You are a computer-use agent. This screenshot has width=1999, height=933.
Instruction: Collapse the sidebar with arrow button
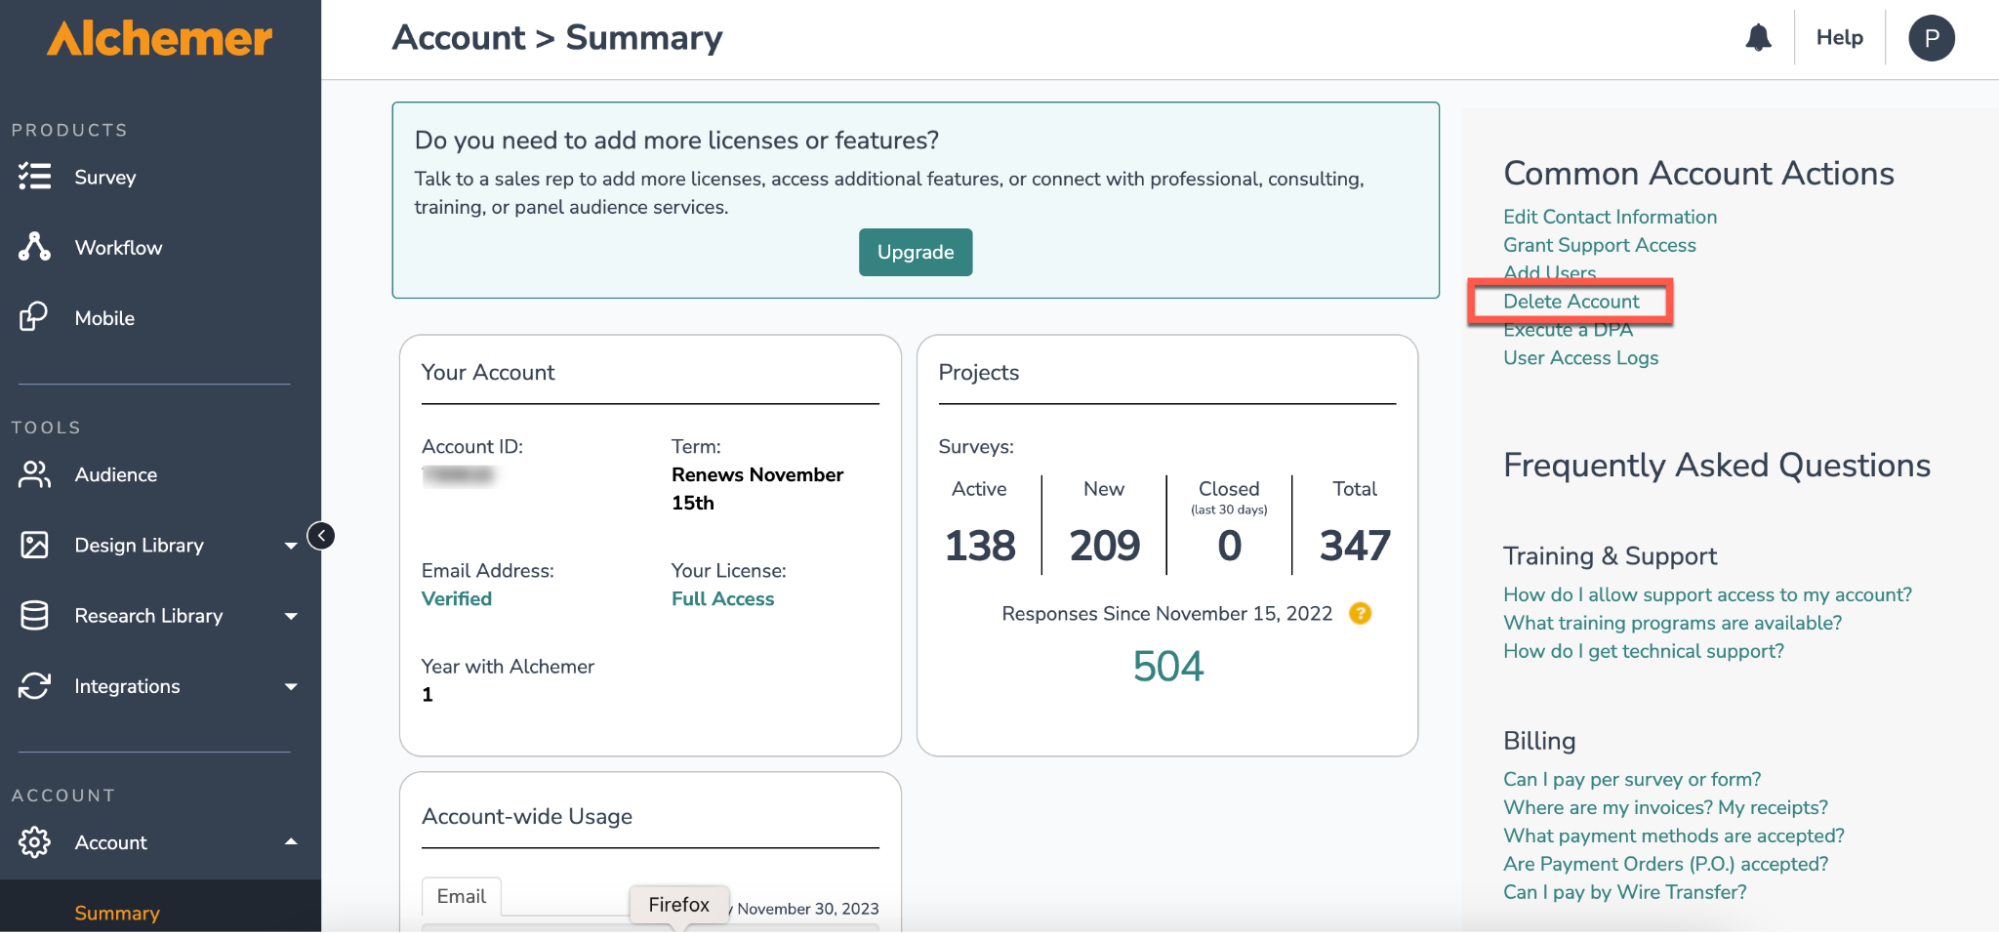(321, 536)
